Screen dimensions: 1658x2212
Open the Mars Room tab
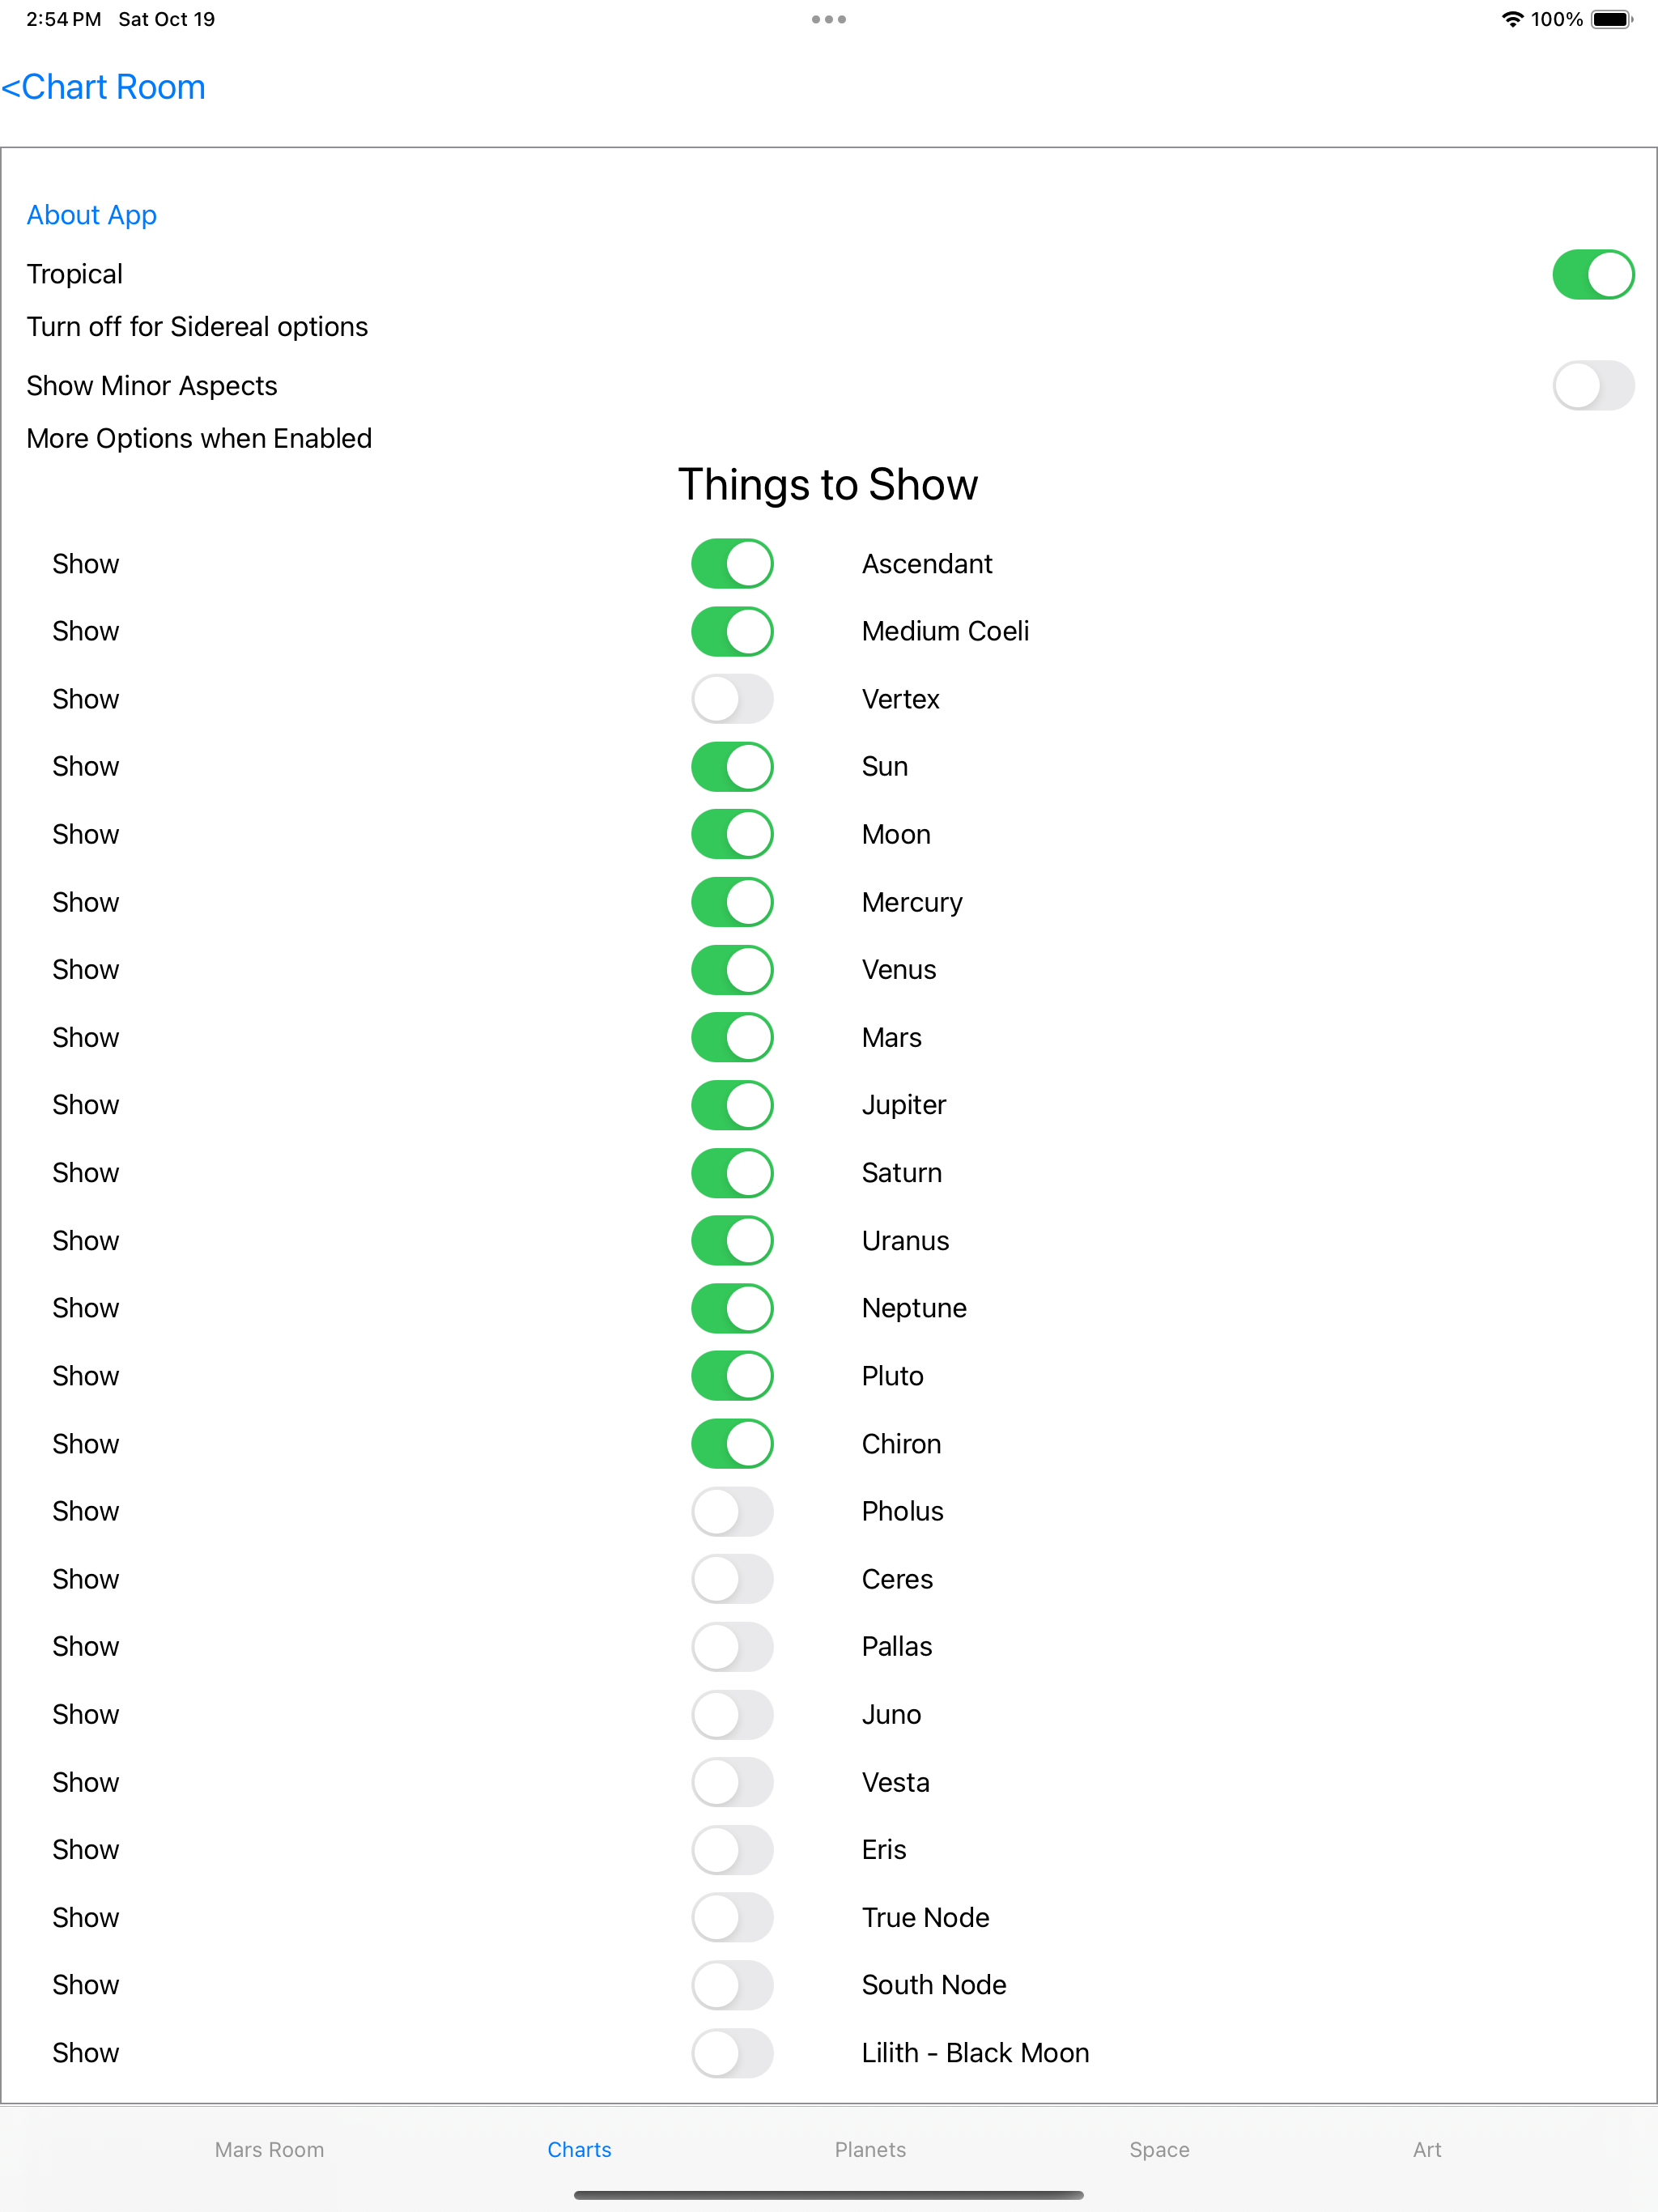269,2149
